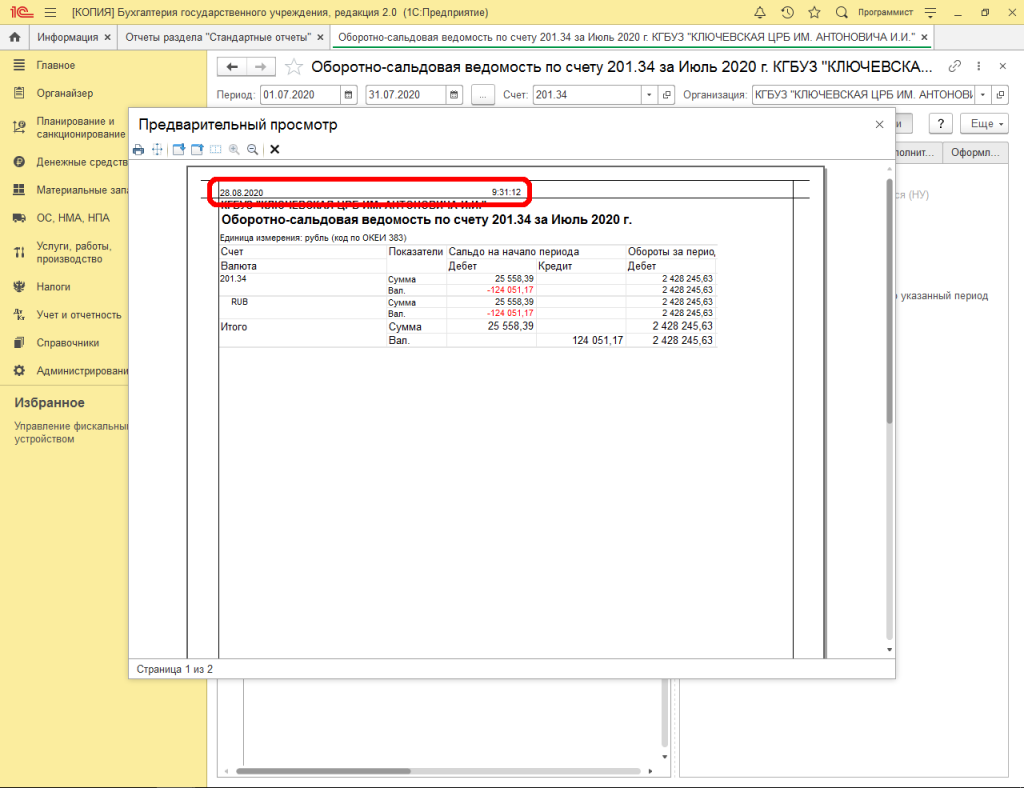Click the print icon in preview toolbar

point(139,149)
